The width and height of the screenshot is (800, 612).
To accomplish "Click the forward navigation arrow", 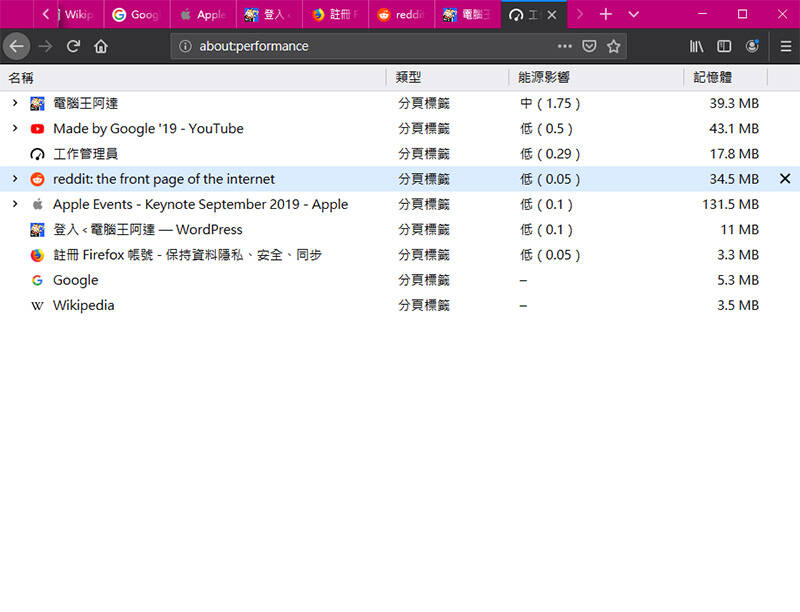I will point(45,46).
